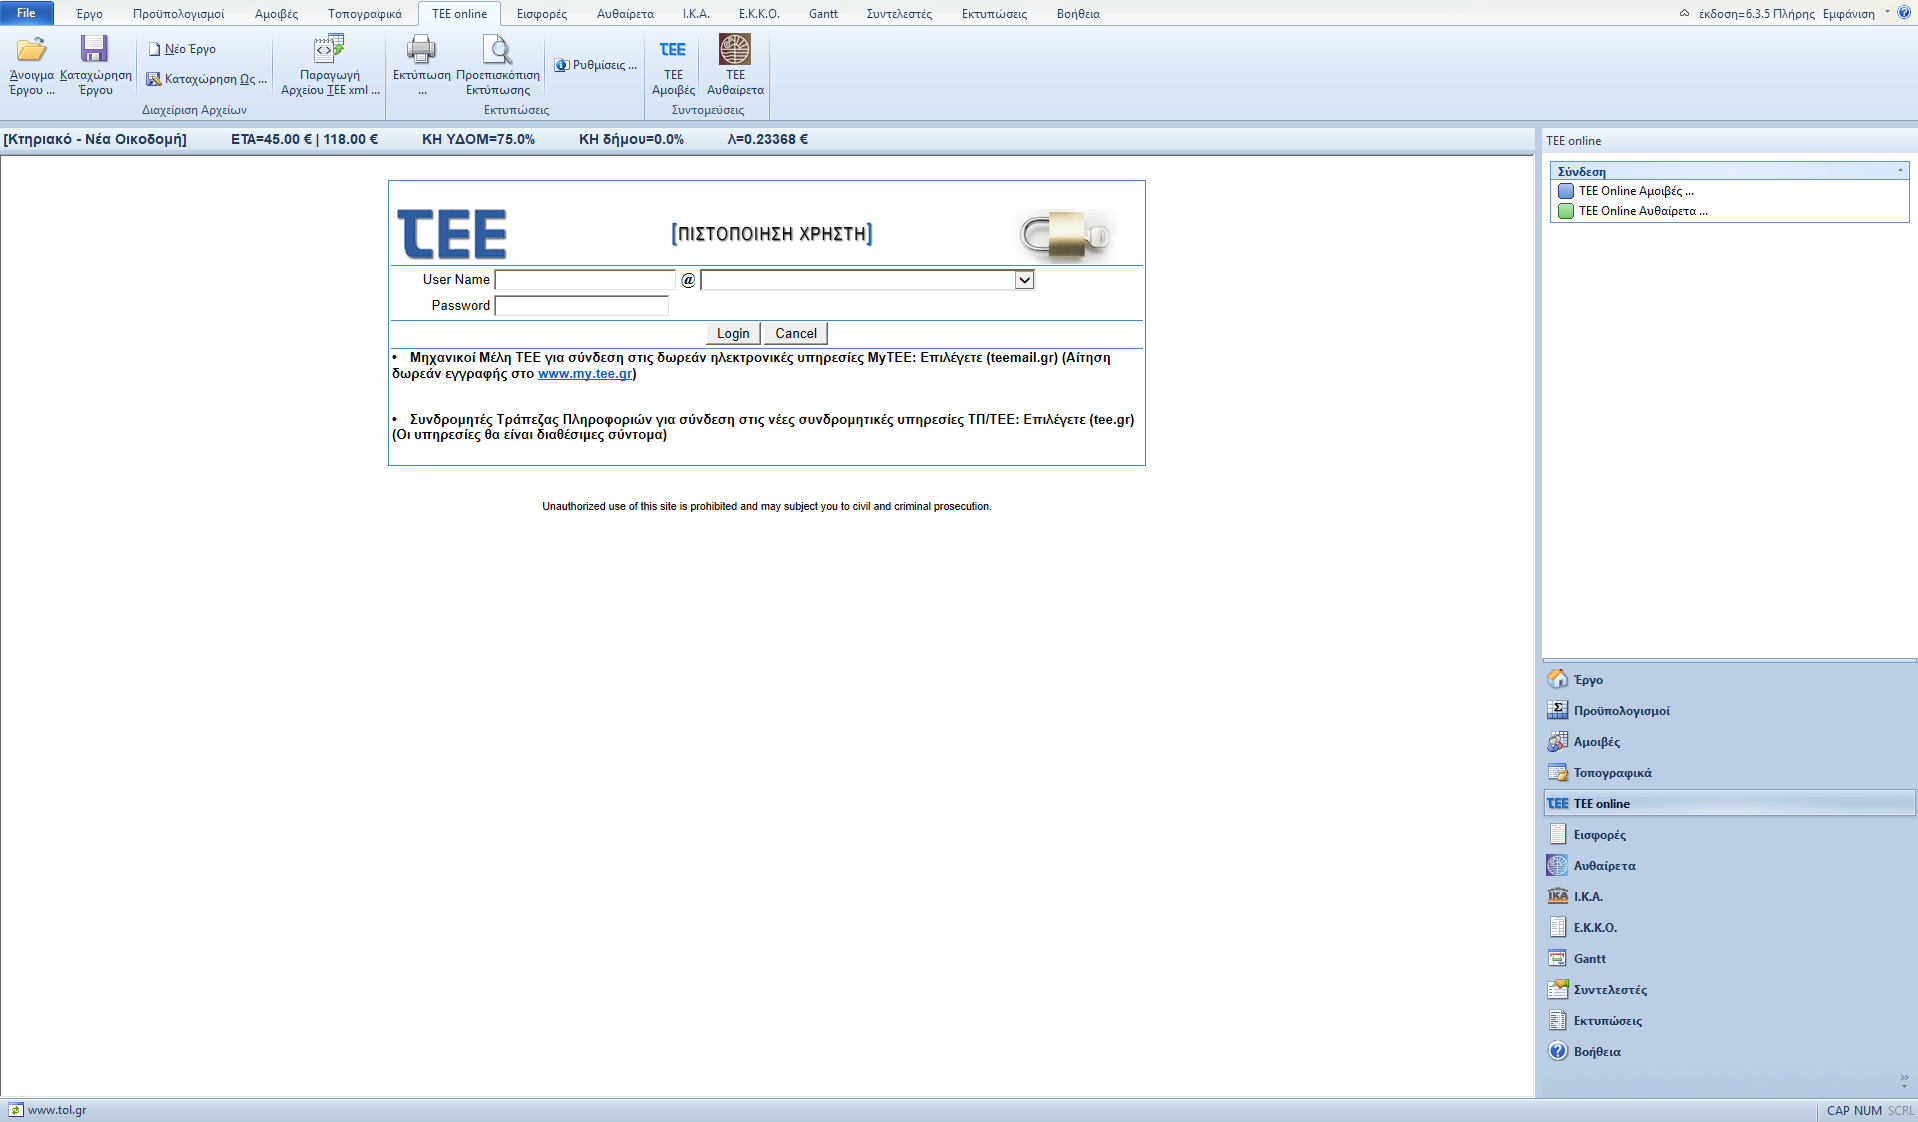
Task: Create a new project with Νέο Έργο
Action: click(182, 49)
